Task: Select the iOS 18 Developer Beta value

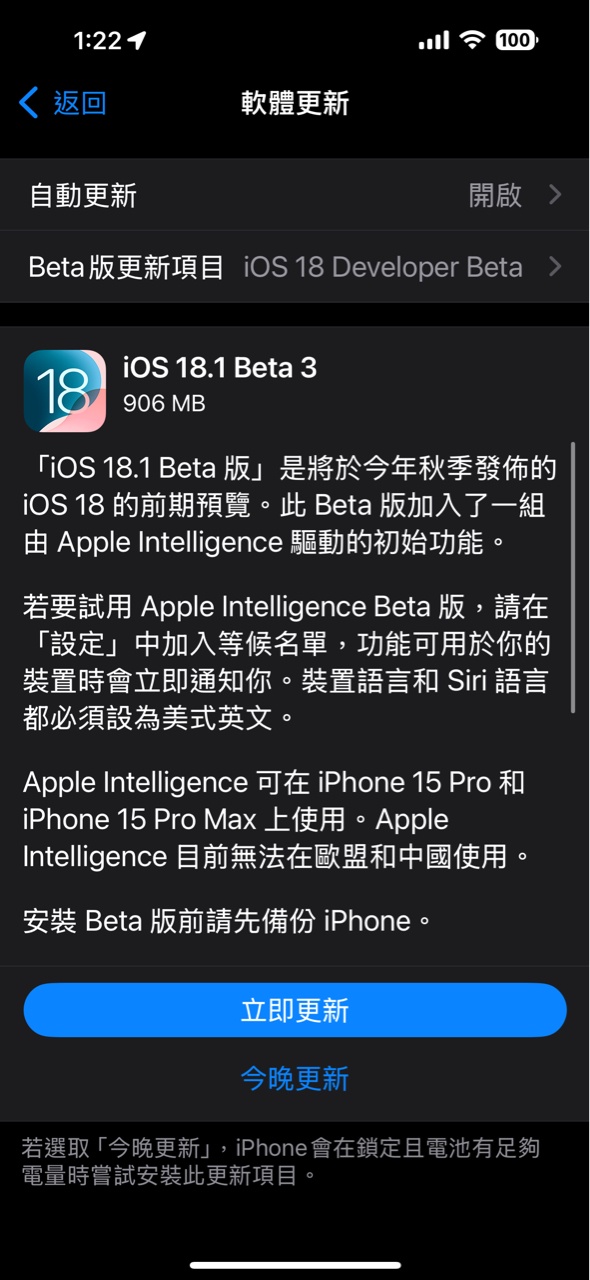Action: coord(383,267)
